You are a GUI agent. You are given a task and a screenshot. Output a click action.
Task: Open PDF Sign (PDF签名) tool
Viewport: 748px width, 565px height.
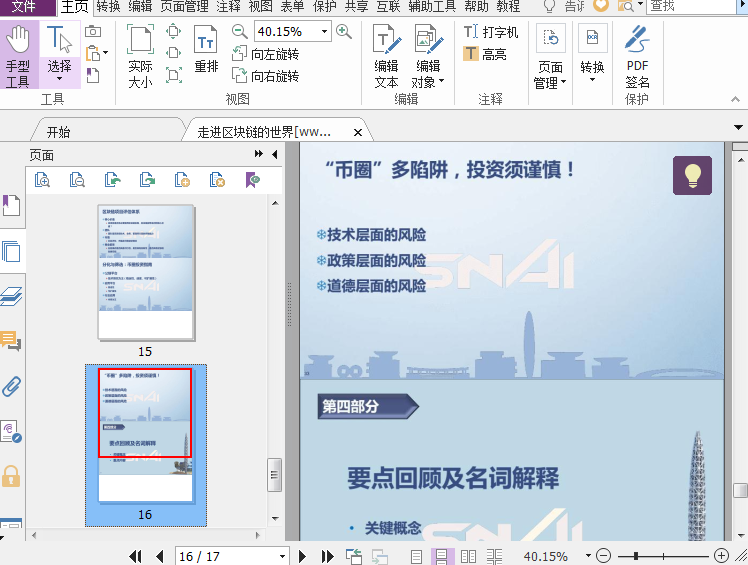637,55
